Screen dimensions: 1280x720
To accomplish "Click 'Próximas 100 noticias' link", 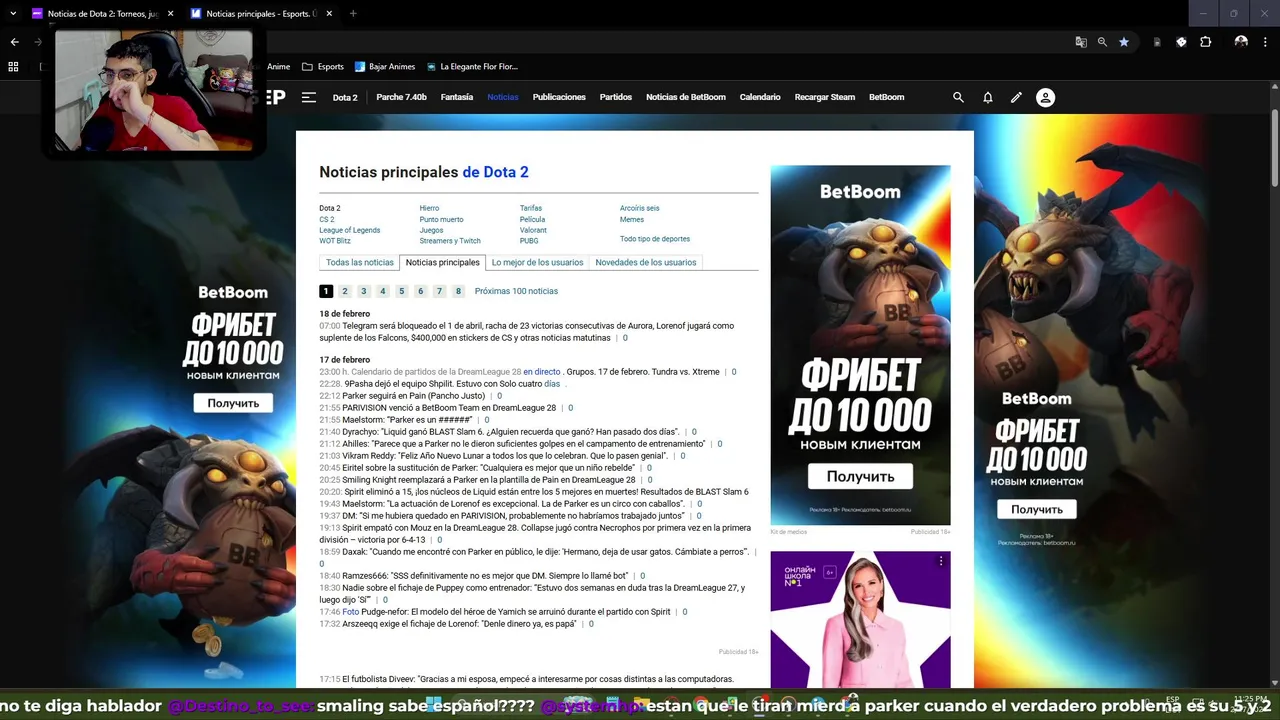I will coord(516,291).
